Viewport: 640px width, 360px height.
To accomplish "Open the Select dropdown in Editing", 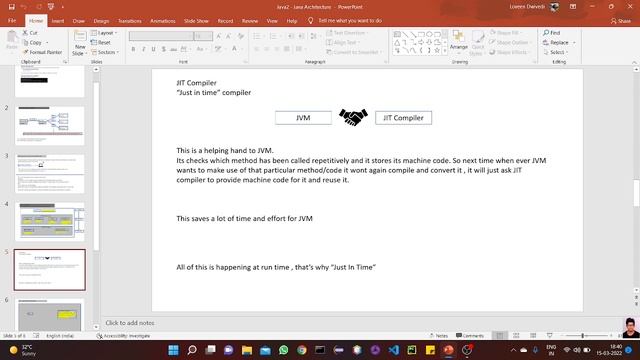I will coord(556,52).
